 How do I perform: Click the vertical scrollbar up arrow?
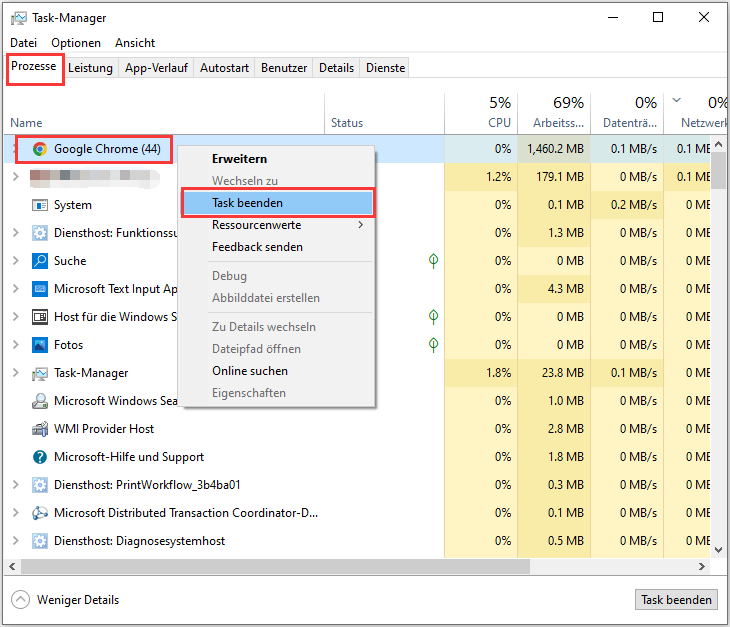click(x=718, y=144)
